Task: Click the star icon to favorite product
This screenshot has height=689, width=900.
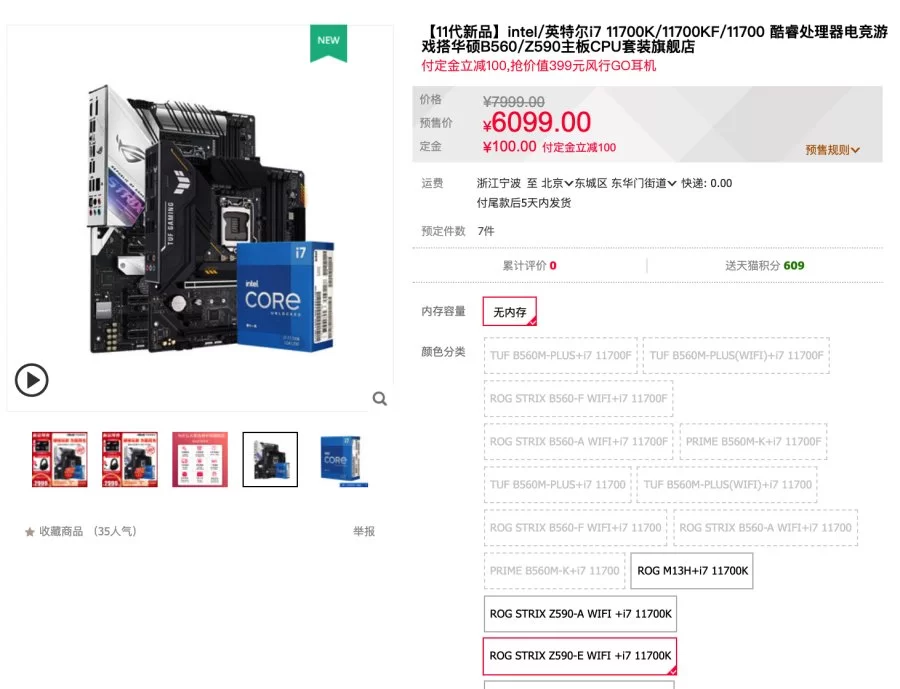Action: pos(30,532)
